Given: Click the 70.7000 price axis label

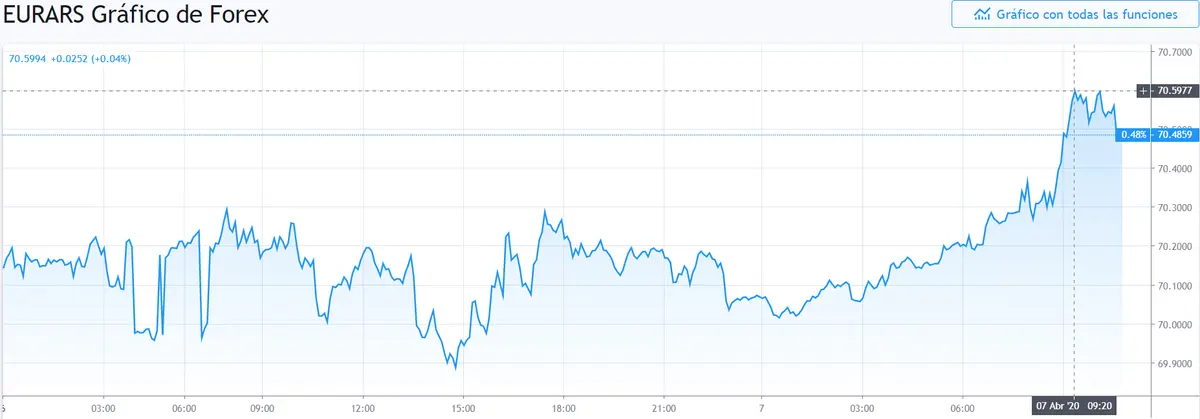Looking at the screenshot, I should [1174, 51].
